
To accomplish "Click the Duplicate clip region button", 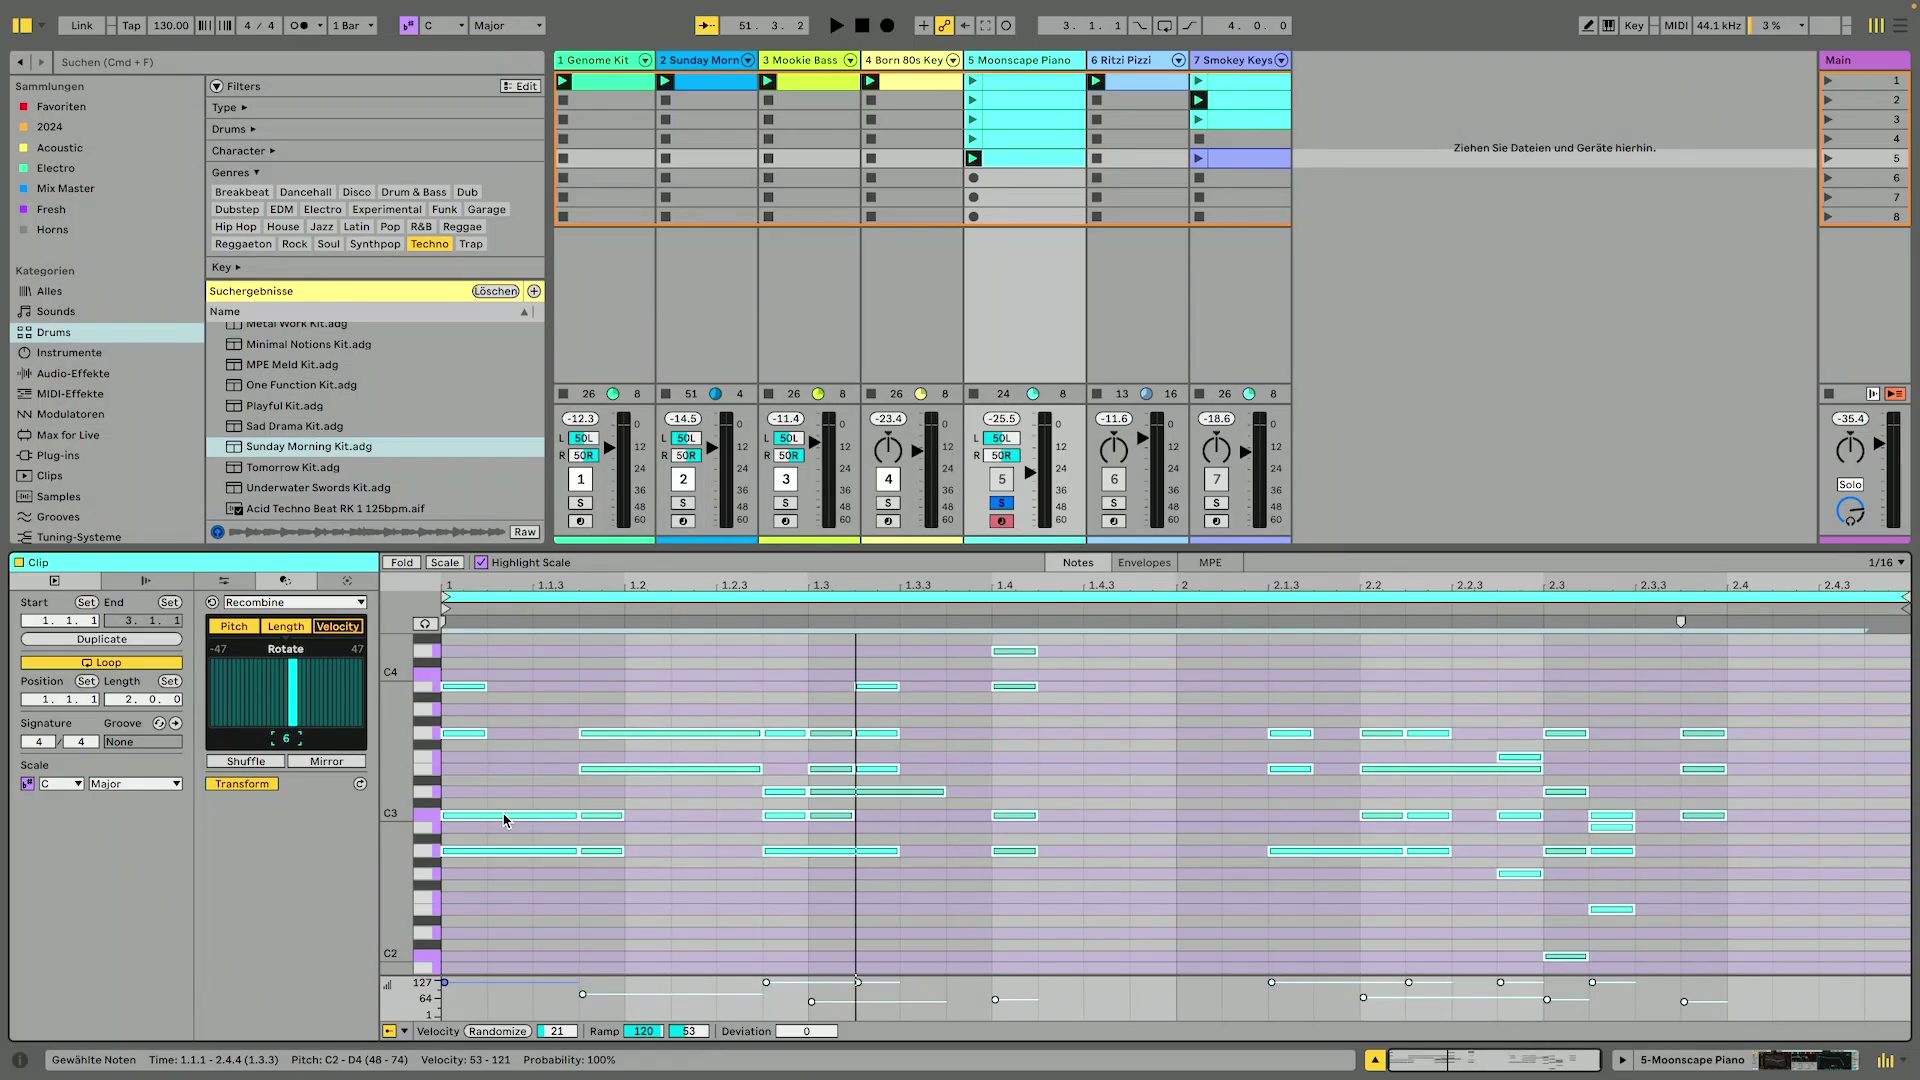I will 102,640.
